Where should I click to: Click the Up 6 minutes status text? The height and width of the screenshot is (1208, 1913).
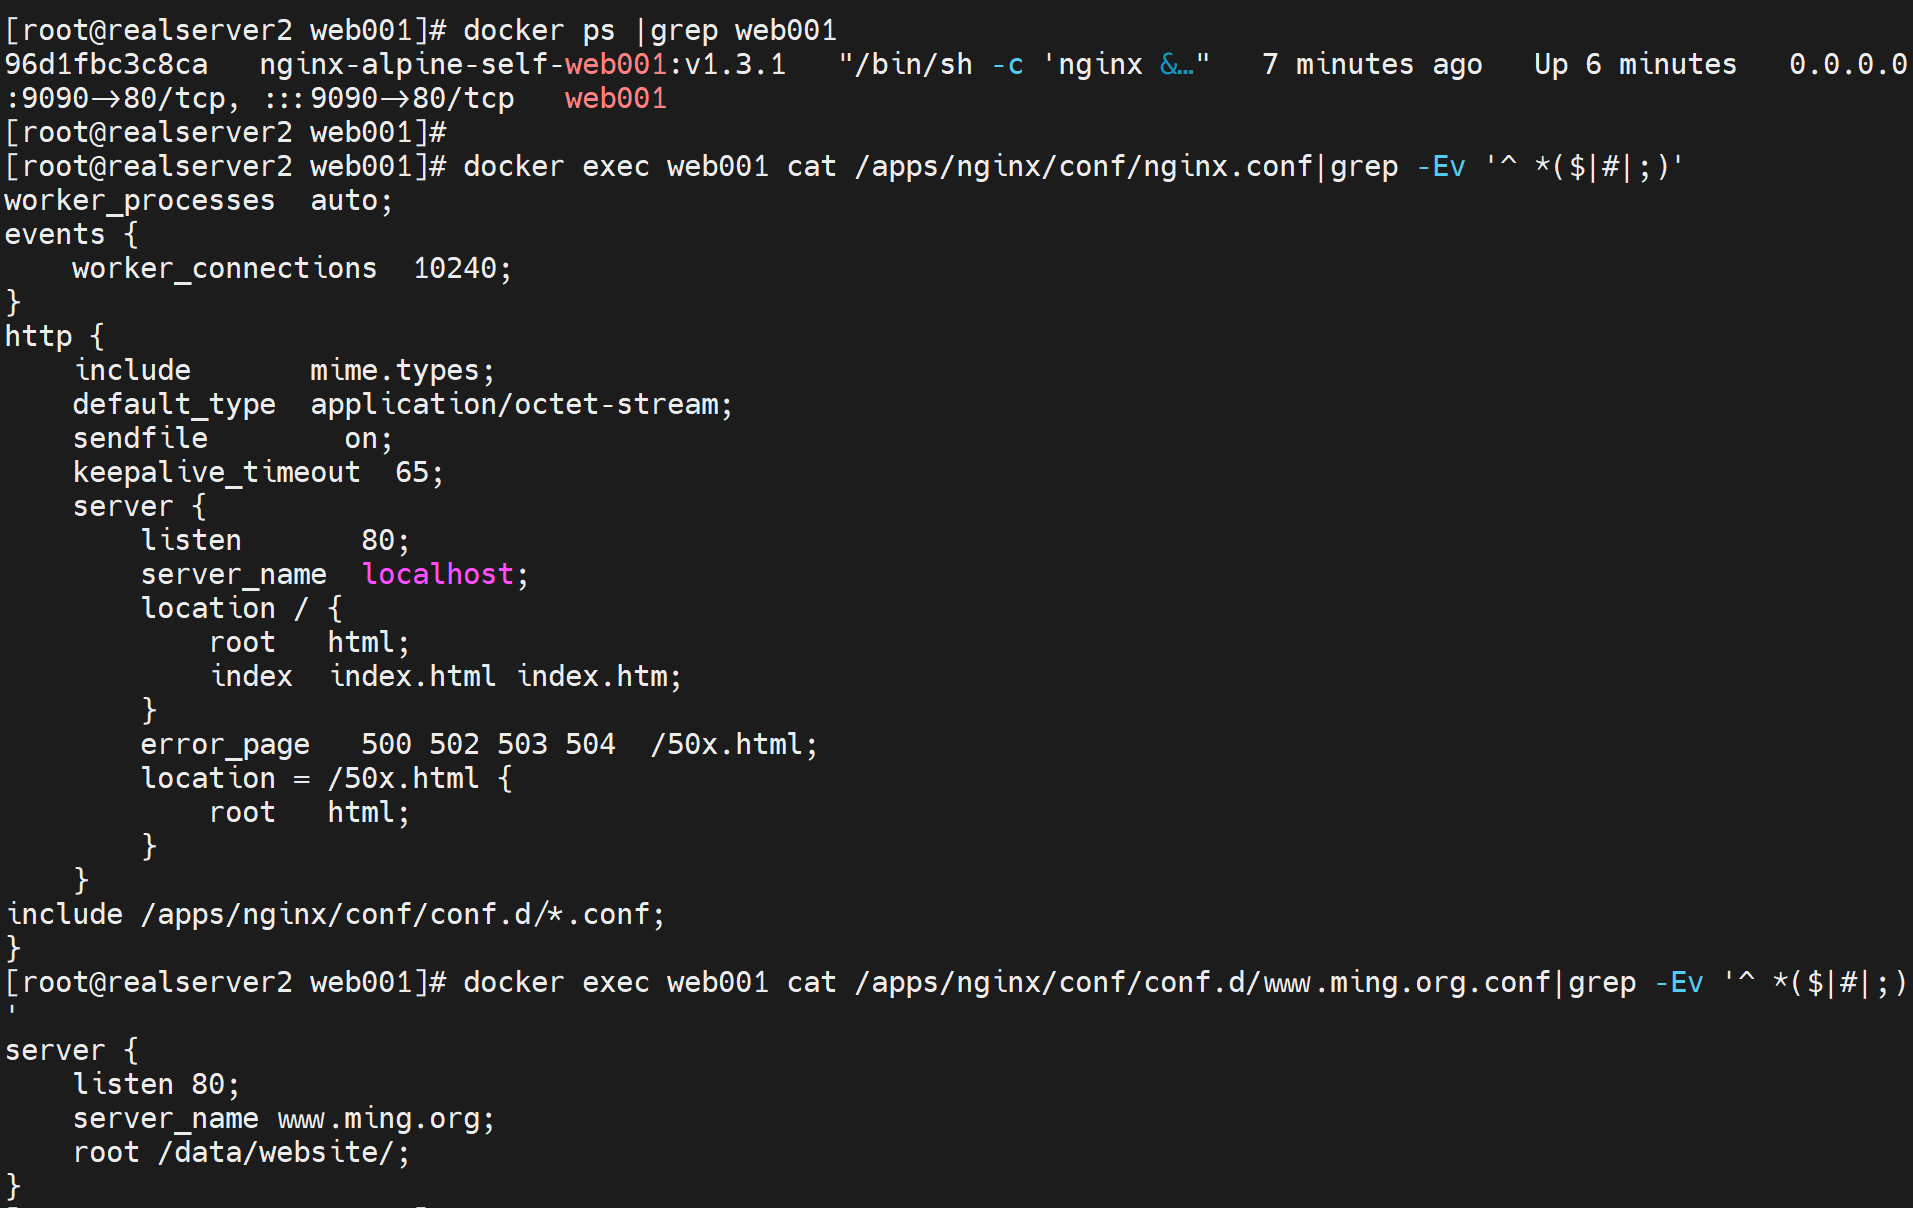pos(1635,65)
